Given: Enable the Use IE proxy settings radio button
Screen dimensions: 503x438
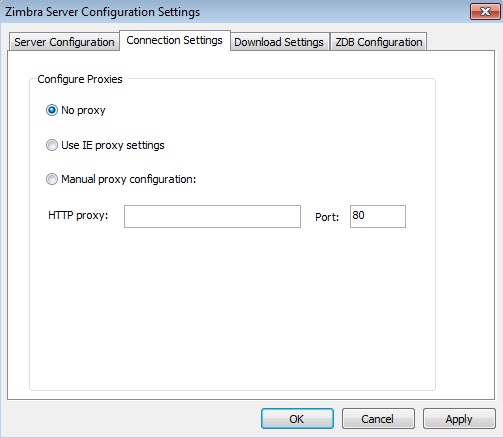Looking at the screenshot, I should (52, 145).
